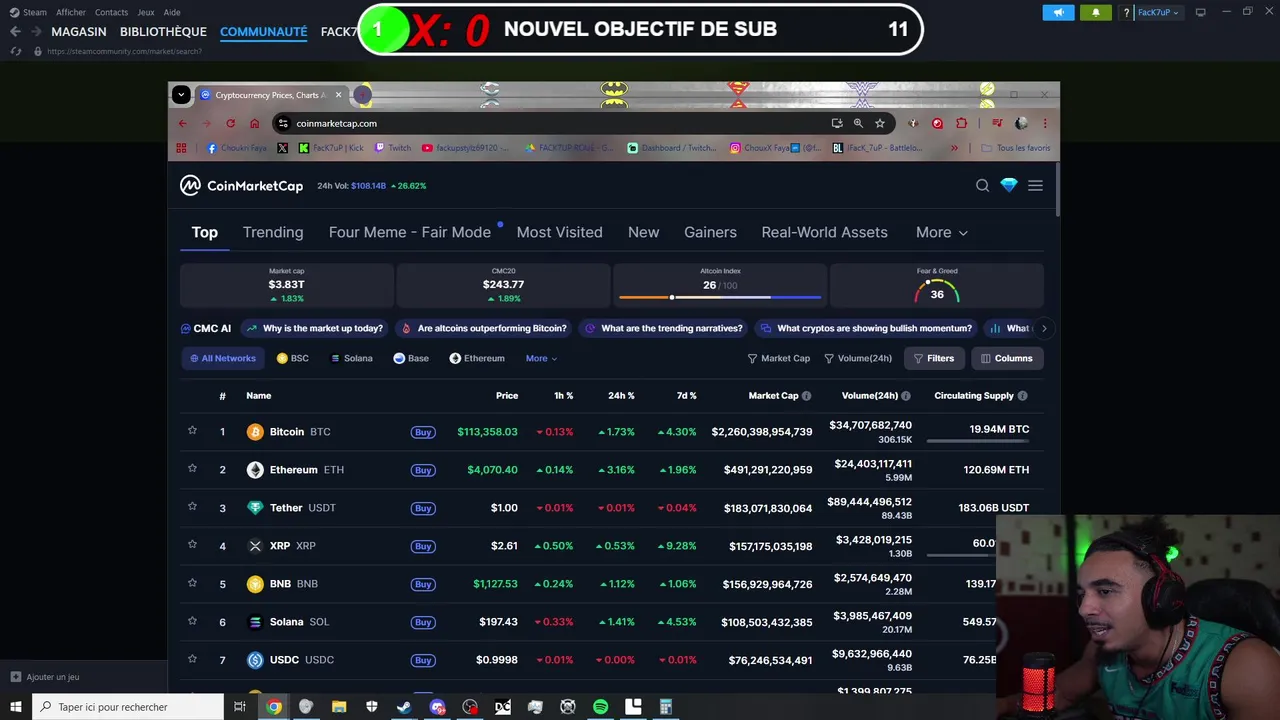Screen dimensions: 1280x720
Task: Click the Bitcoin circulating supply progress bar
Action: 978,441
